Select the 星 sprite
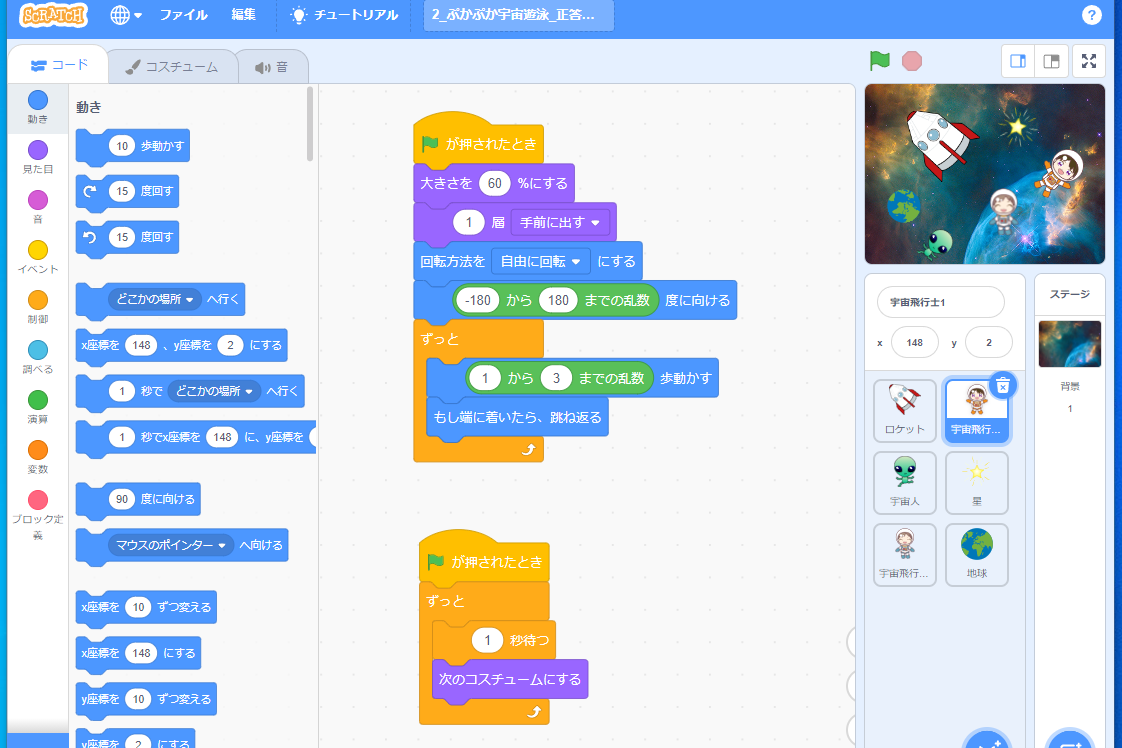This screenshot has height=748, width=1122. point(977,482)
